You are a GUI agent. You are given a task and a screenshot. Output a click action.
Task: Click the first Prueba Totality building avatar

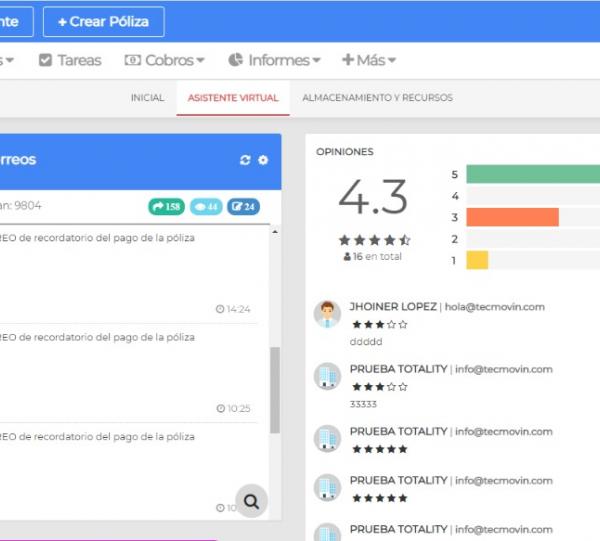327,376
